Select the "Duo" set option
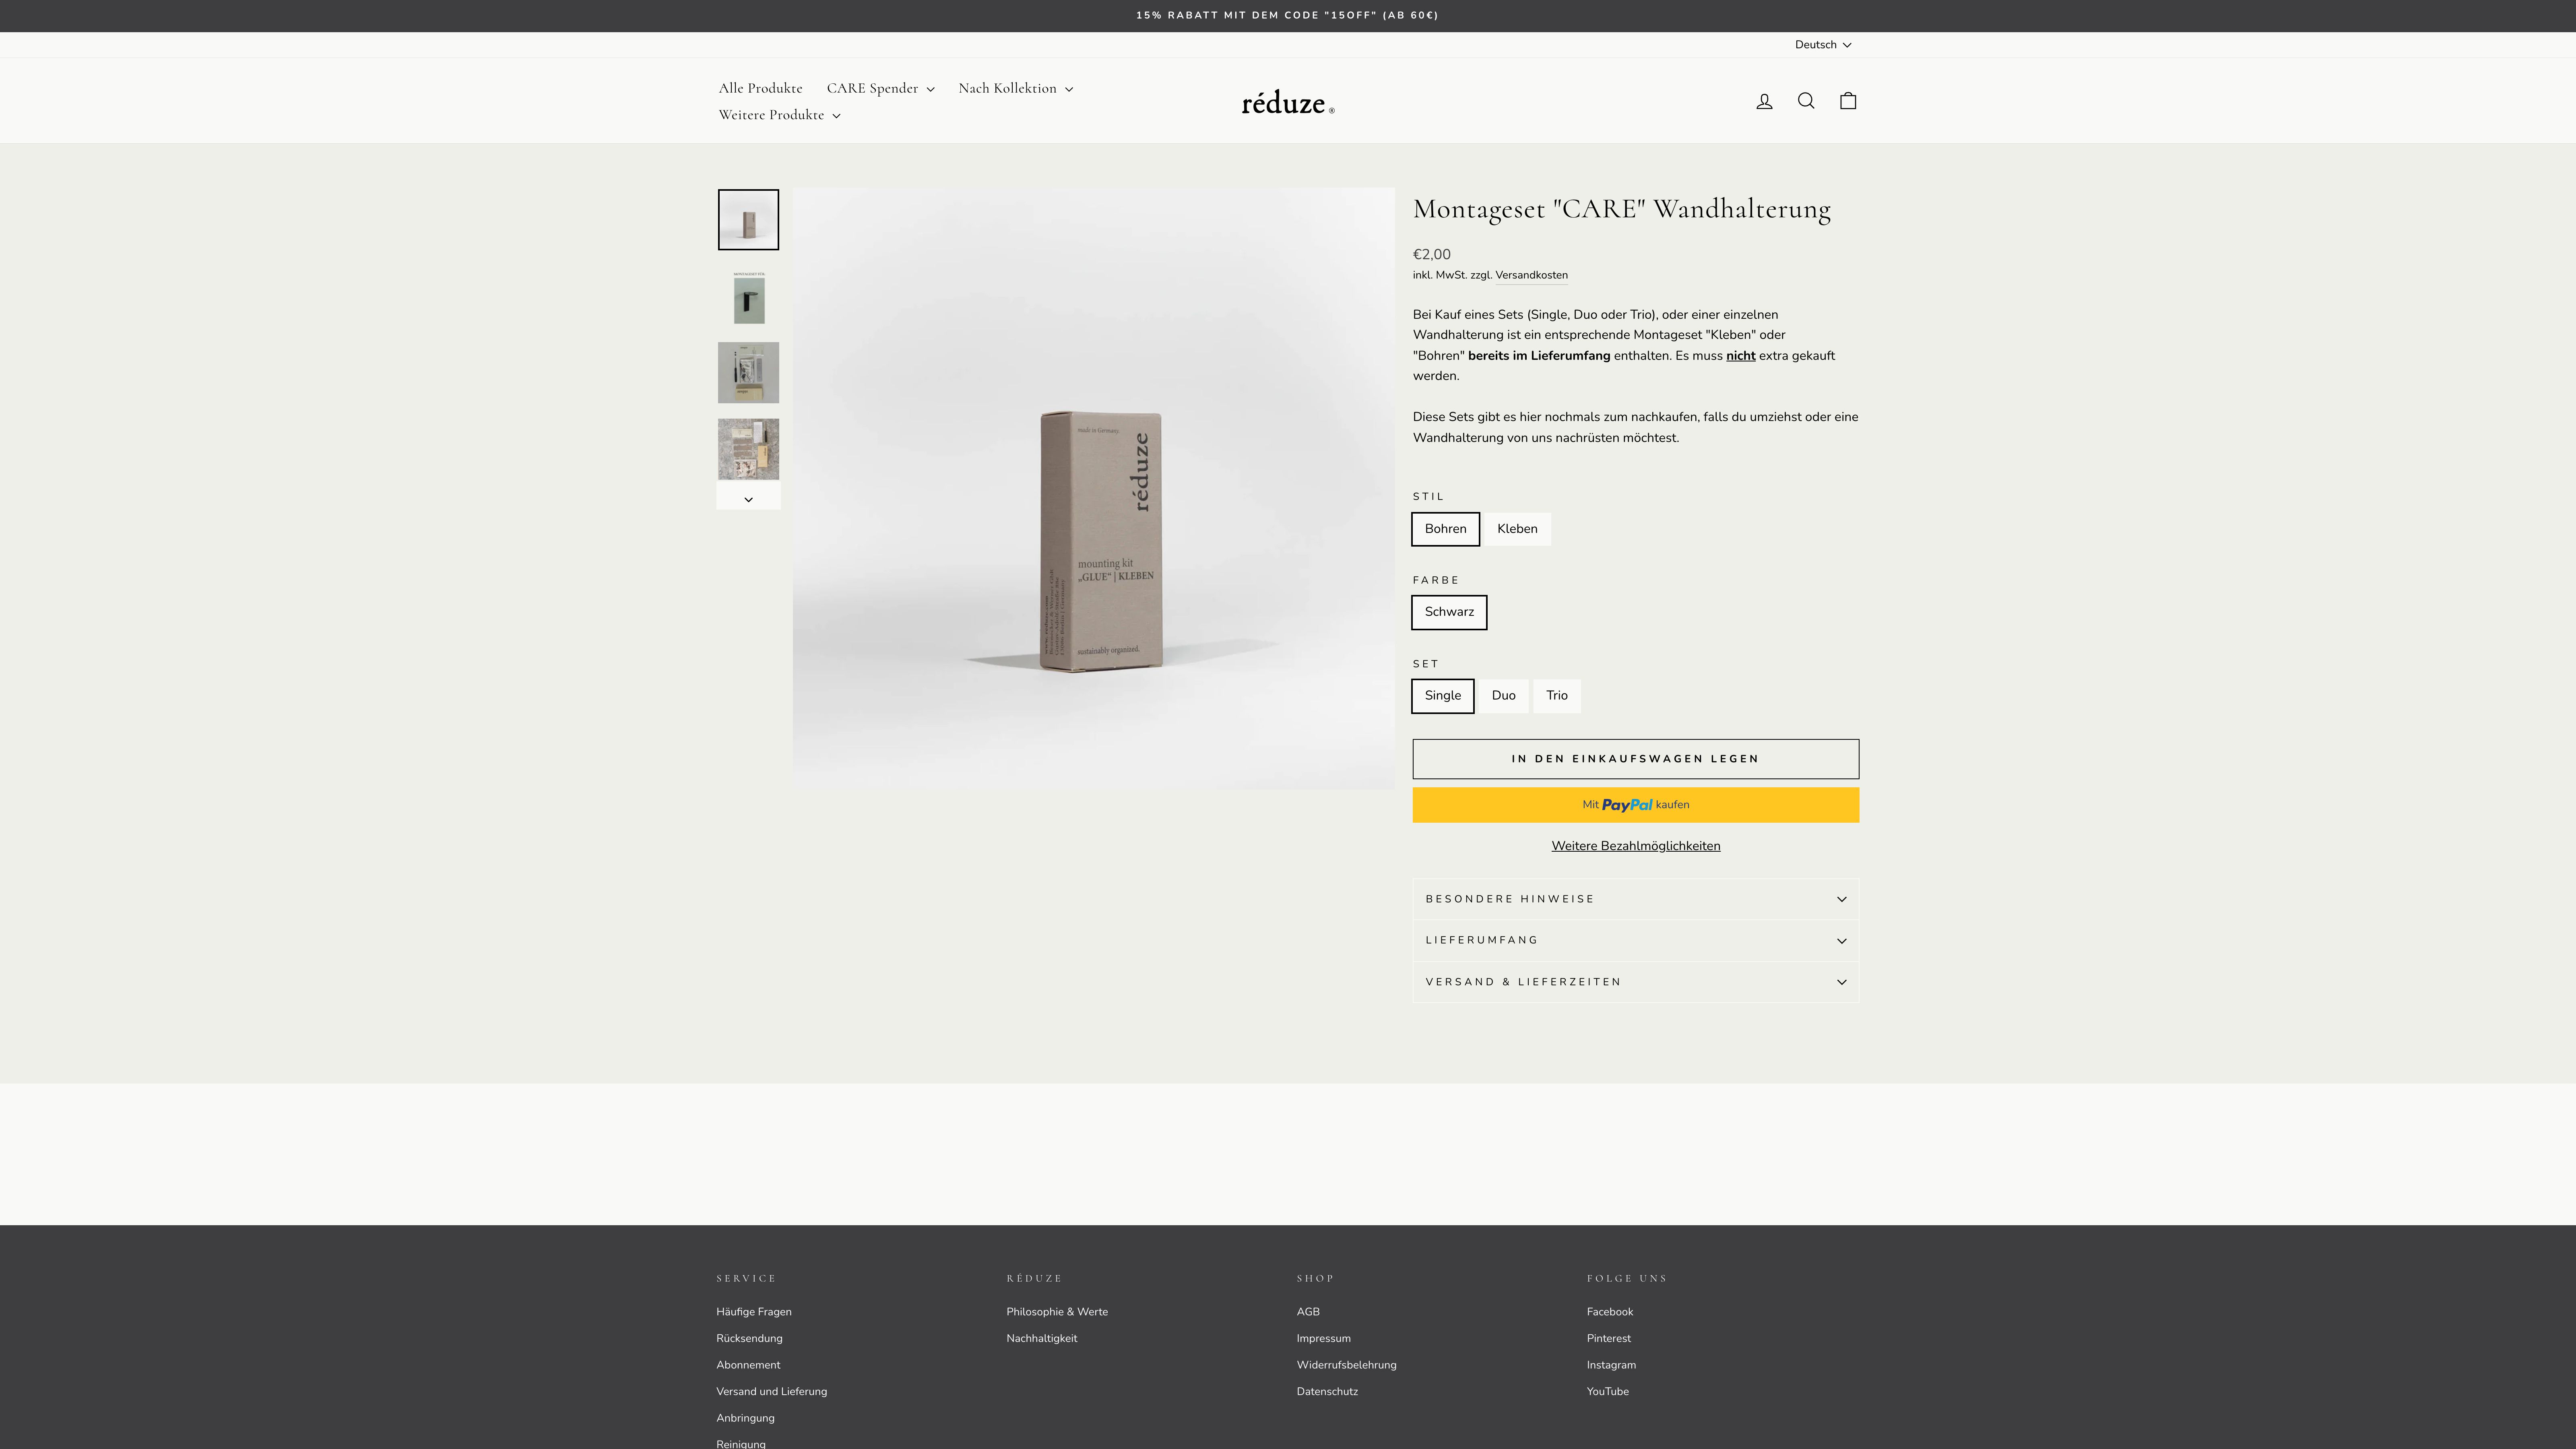This screenshot has width=2576, height=1449. 1503,696
